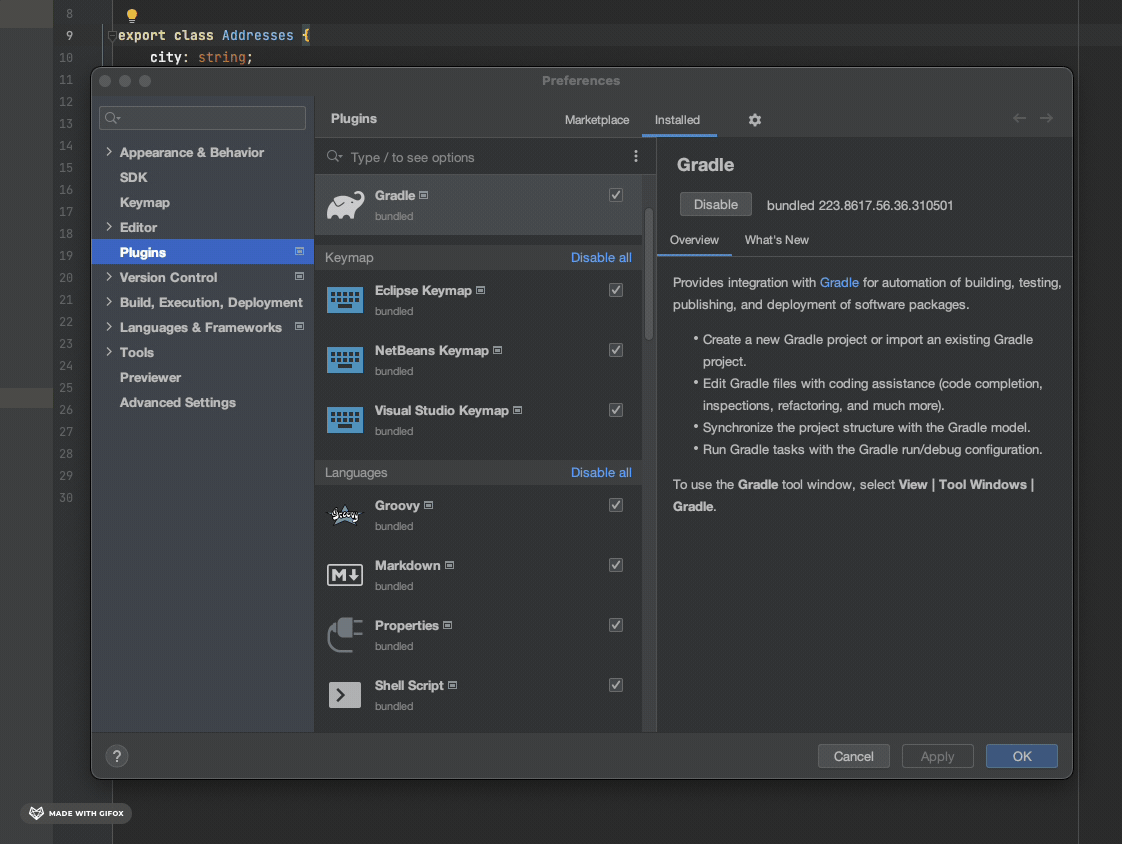The height and width of the screenshot is (844, 1122).
Task: Switch to the Installed tab
Action: click(x=677, y=120)
